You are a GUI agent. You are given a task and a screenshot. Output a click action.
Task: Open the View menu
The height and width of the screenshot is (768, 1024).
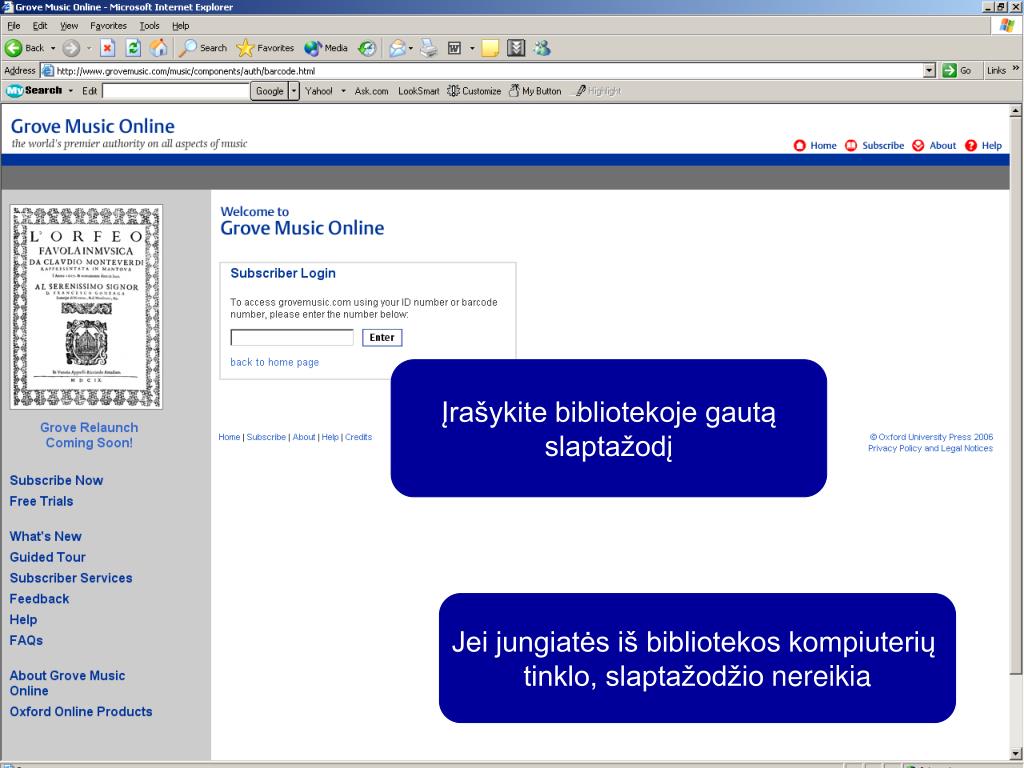(69, 25)
